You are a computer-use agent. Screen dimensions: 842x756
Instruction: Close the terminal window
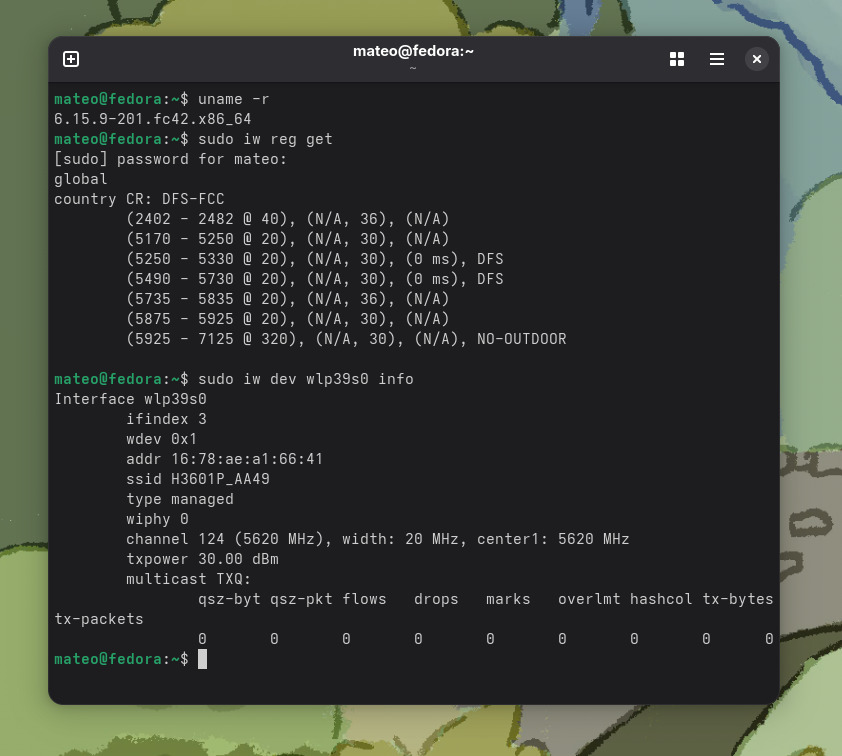coord(756,59)
